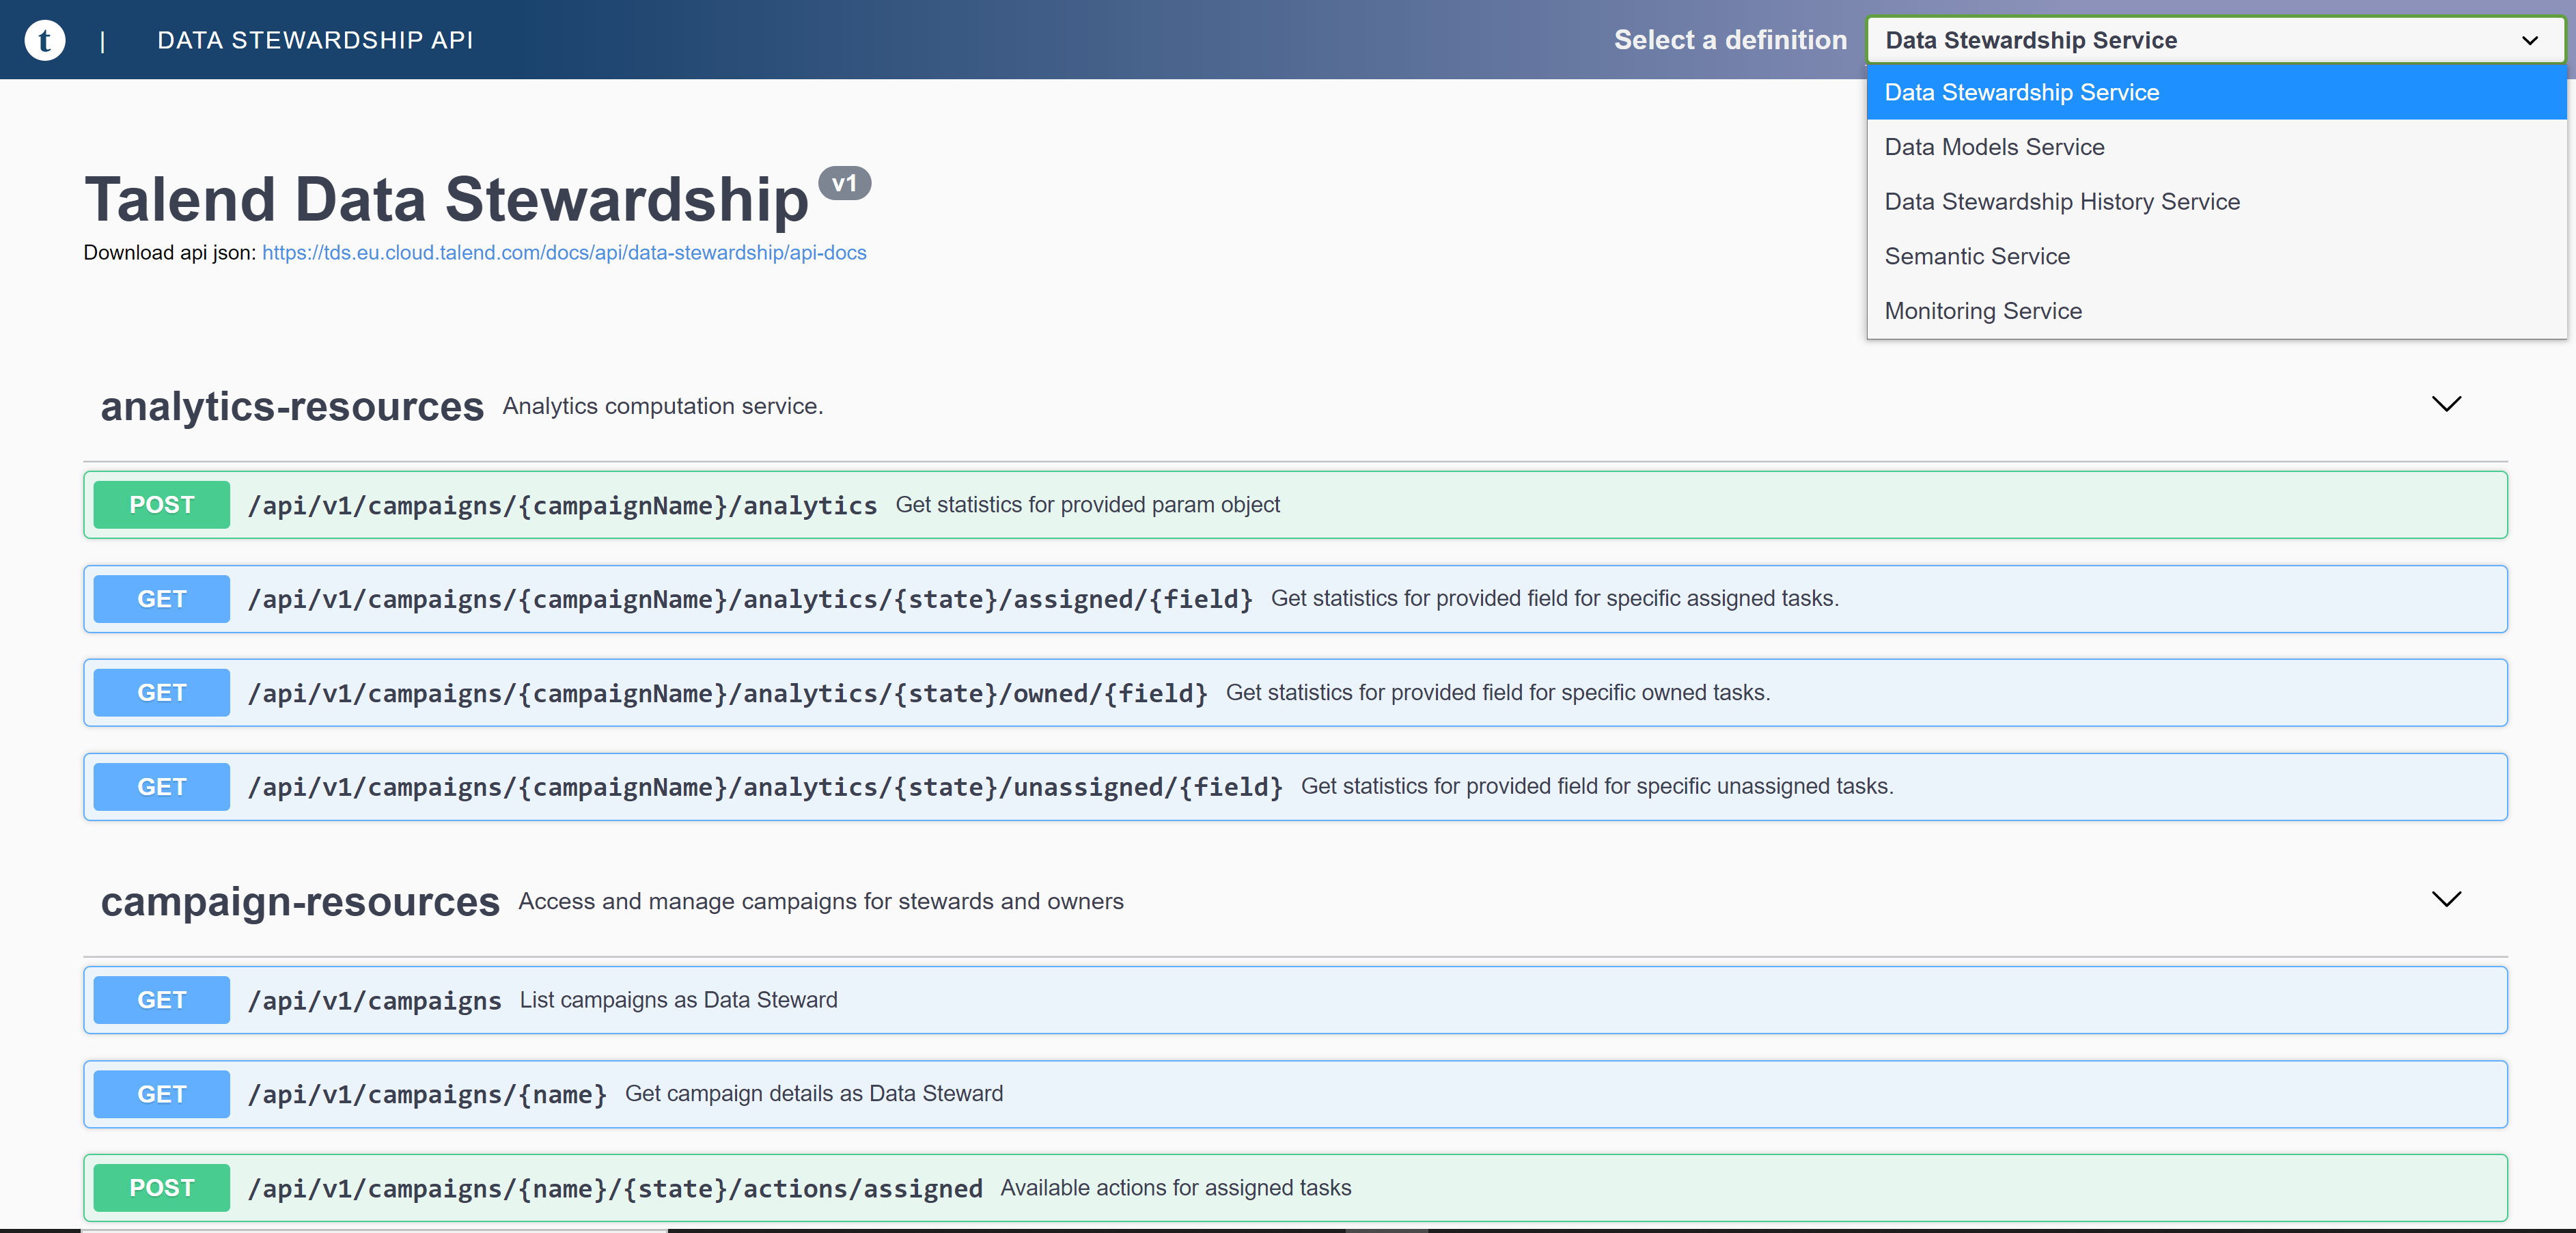Click POST campaign state assigned button
Viewport: 2576px width, 1233px height.
click(161, 1189)
